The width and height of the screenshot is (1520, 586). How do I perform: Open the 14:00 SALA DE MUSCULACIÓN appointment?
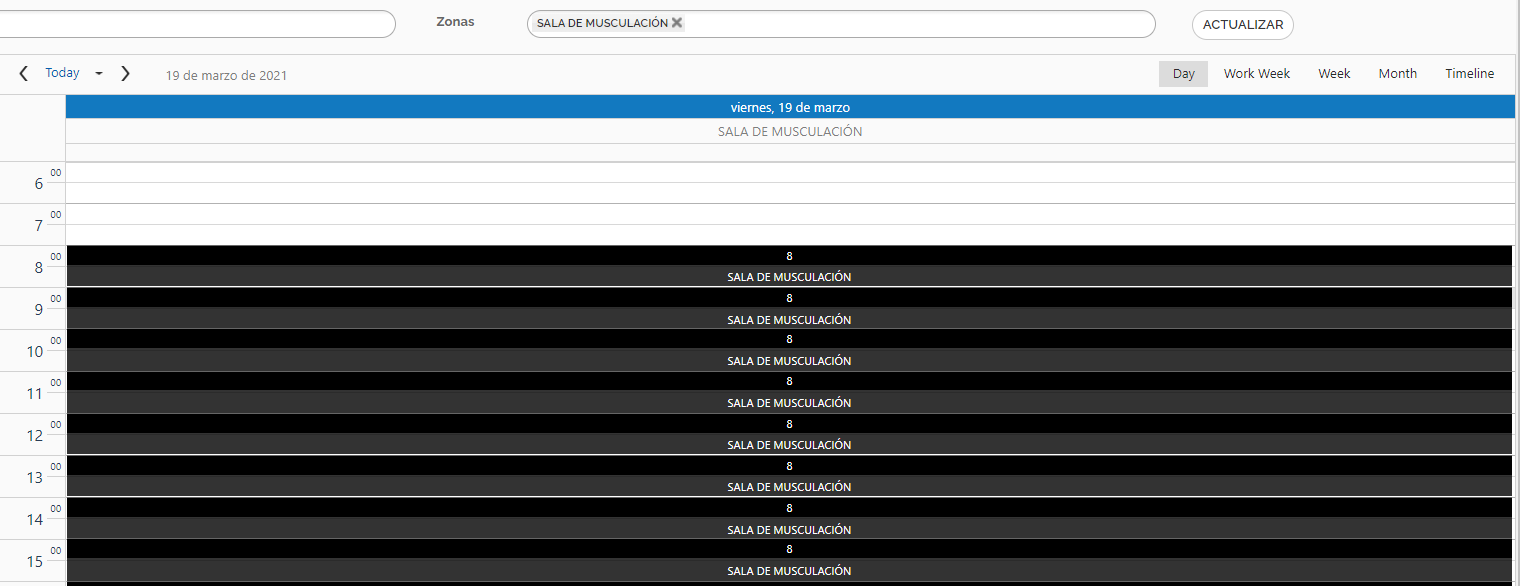pos(790,519)
